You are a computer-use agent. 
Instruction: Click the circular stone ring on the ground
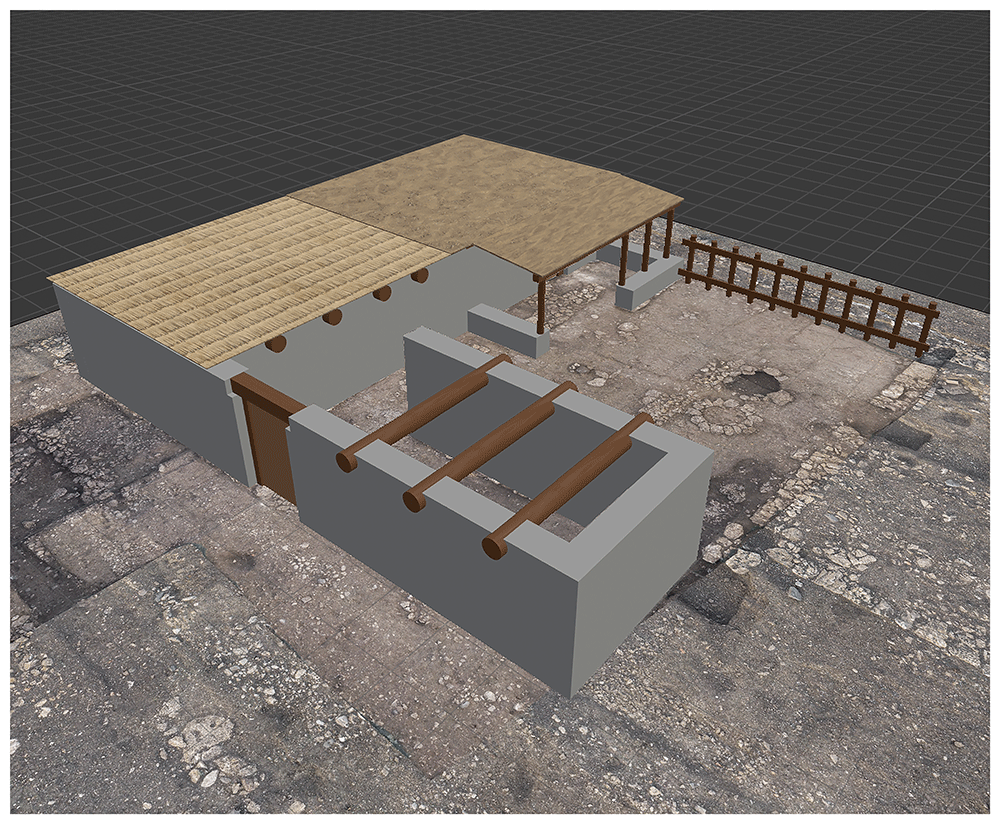724,417
